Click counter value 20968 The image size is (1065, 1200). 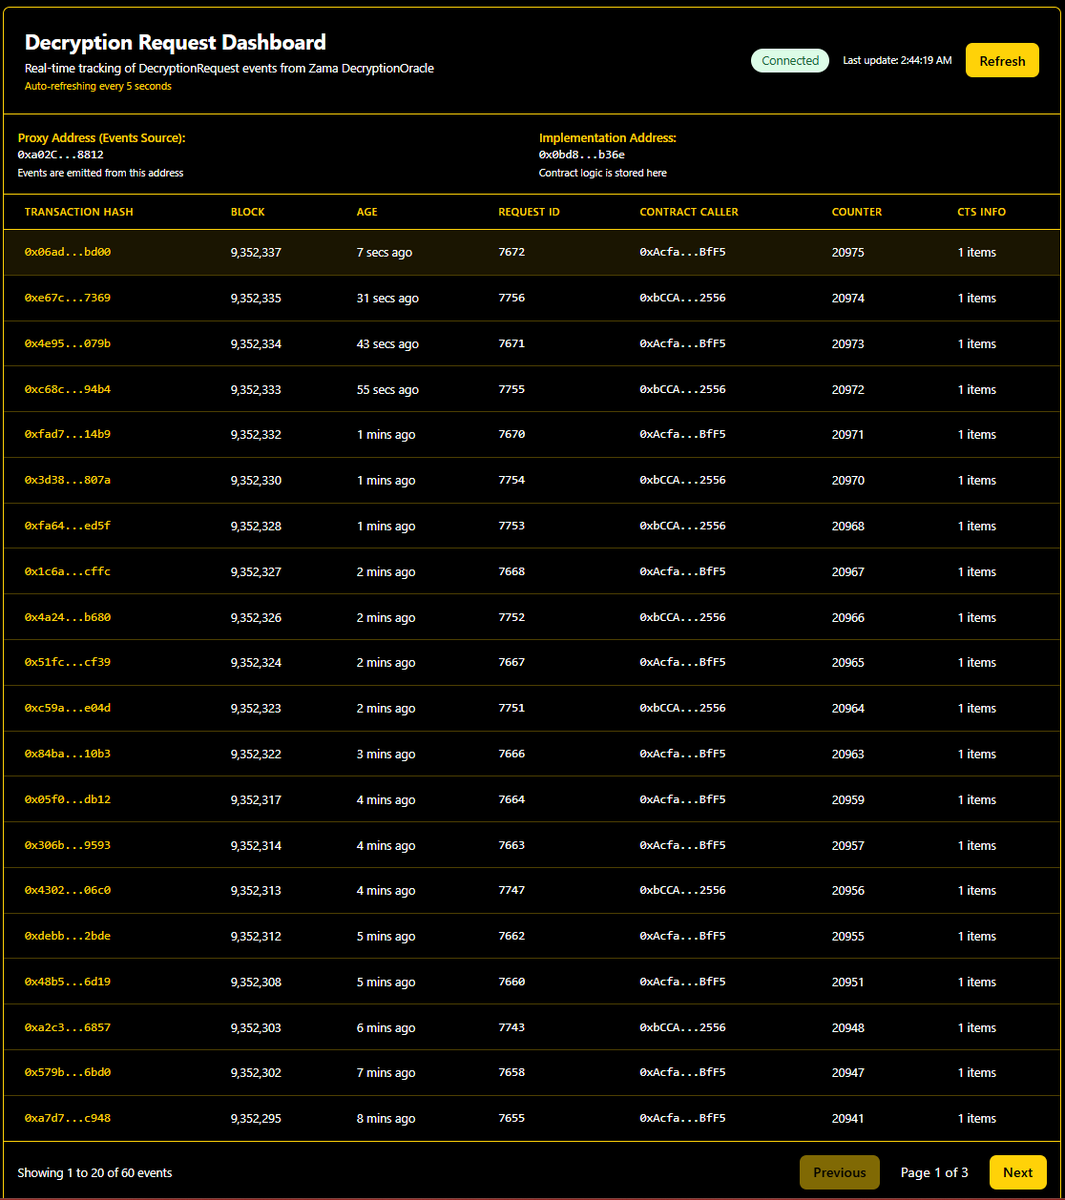click(848, 526)
